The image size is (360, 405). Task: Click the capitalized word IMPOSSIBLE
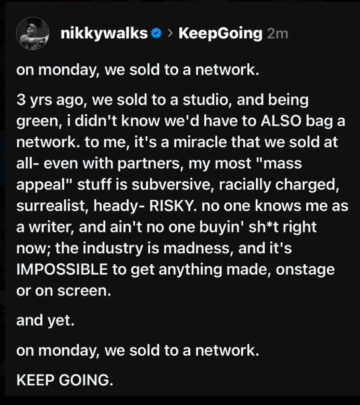(x=62, y=269)
